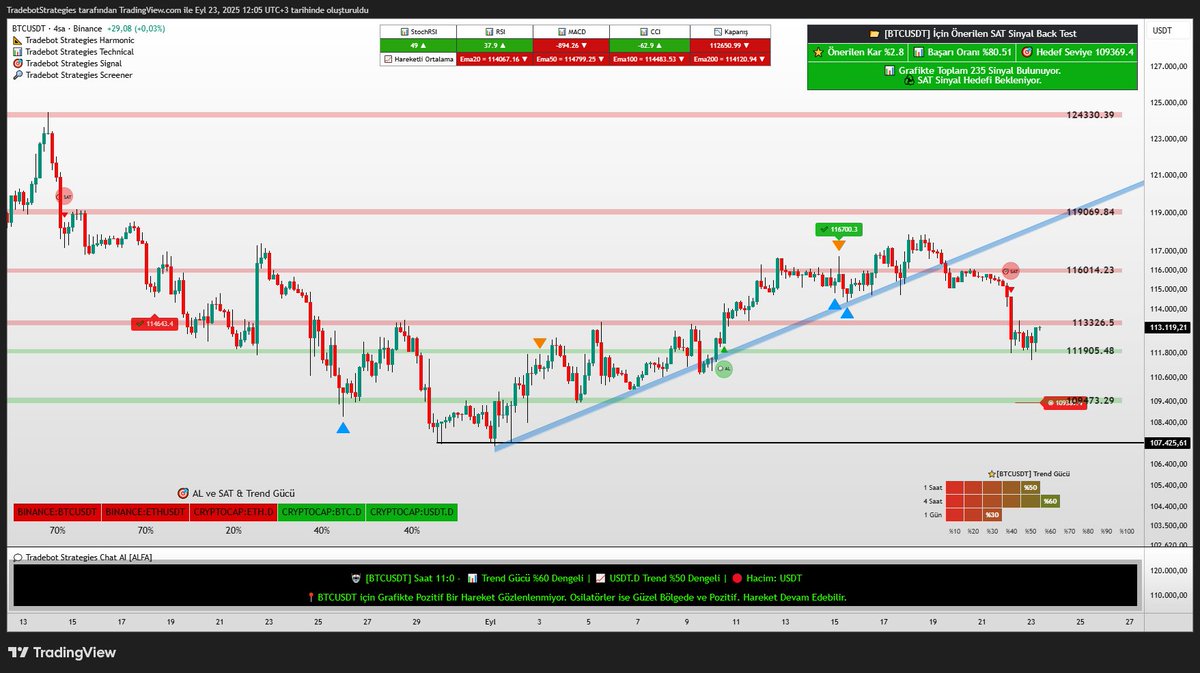This screenshot has width=1200, height=673.
Task: Click the BINANCE:ETHUSDT red cell
Action: (x=145, y=512)
